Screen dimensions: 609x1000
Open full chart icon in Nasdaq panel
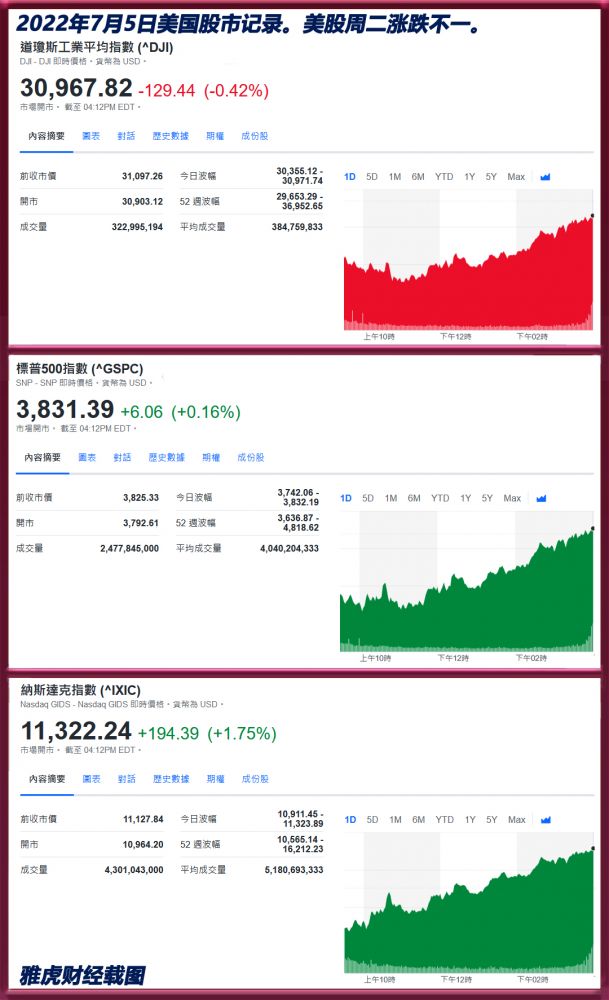coord(545,820)
